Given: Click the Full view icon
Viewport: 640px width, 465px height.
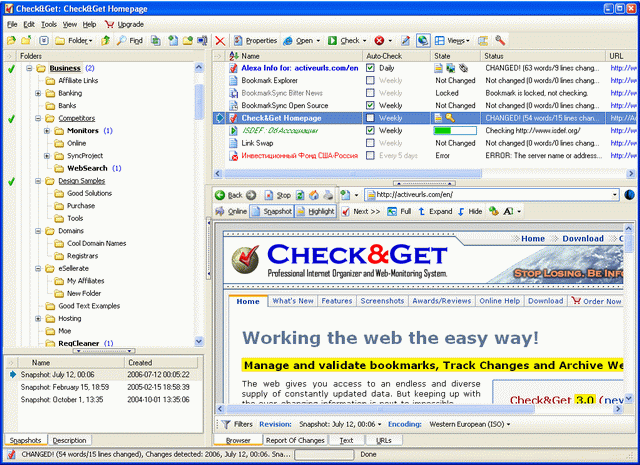Looking at the screenshot, I should click(x=399, y=212).
